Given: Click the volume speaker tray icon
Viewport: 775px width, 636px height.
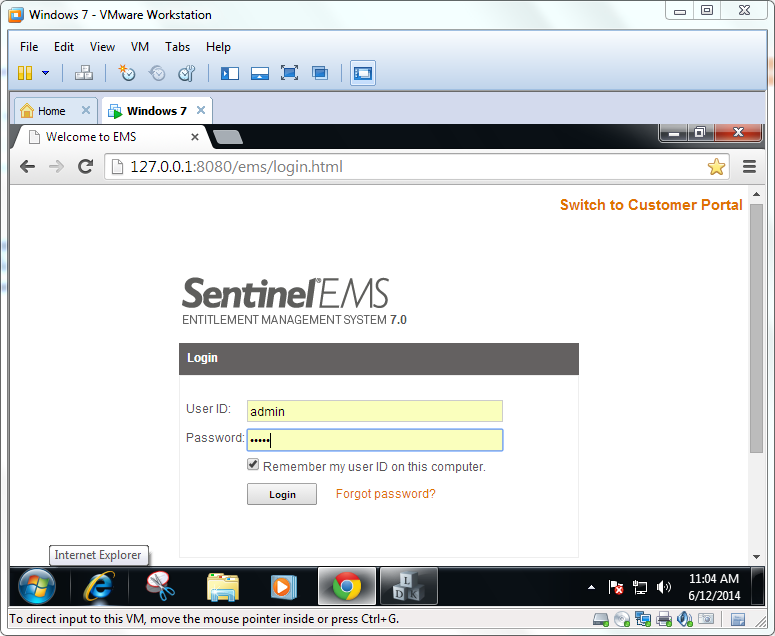Looking at the screenshot, I should 663,587.
